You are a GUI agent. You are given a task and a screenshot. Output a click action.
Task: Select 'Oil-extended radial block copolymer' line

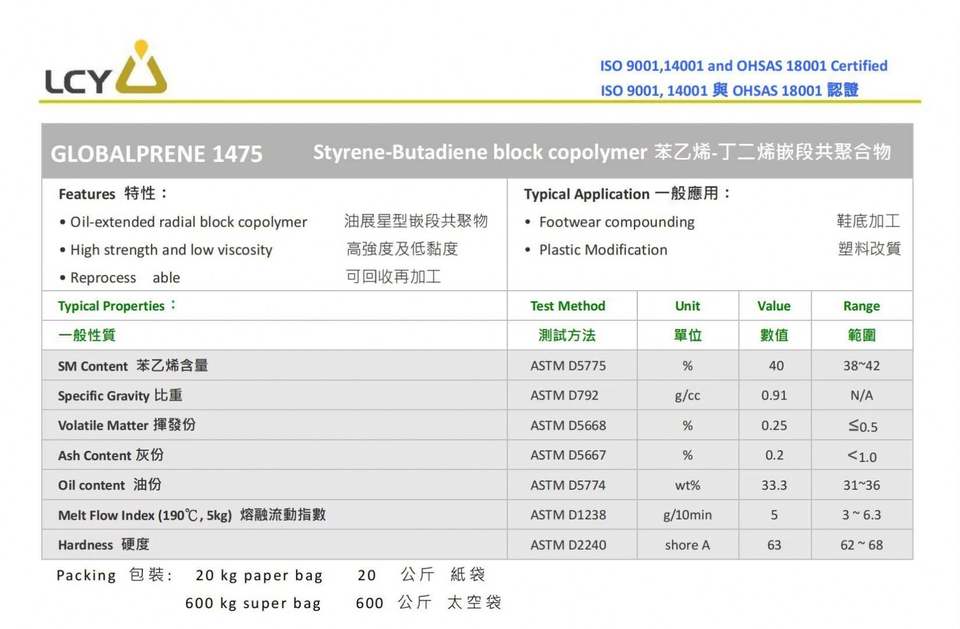pos(189,222)
